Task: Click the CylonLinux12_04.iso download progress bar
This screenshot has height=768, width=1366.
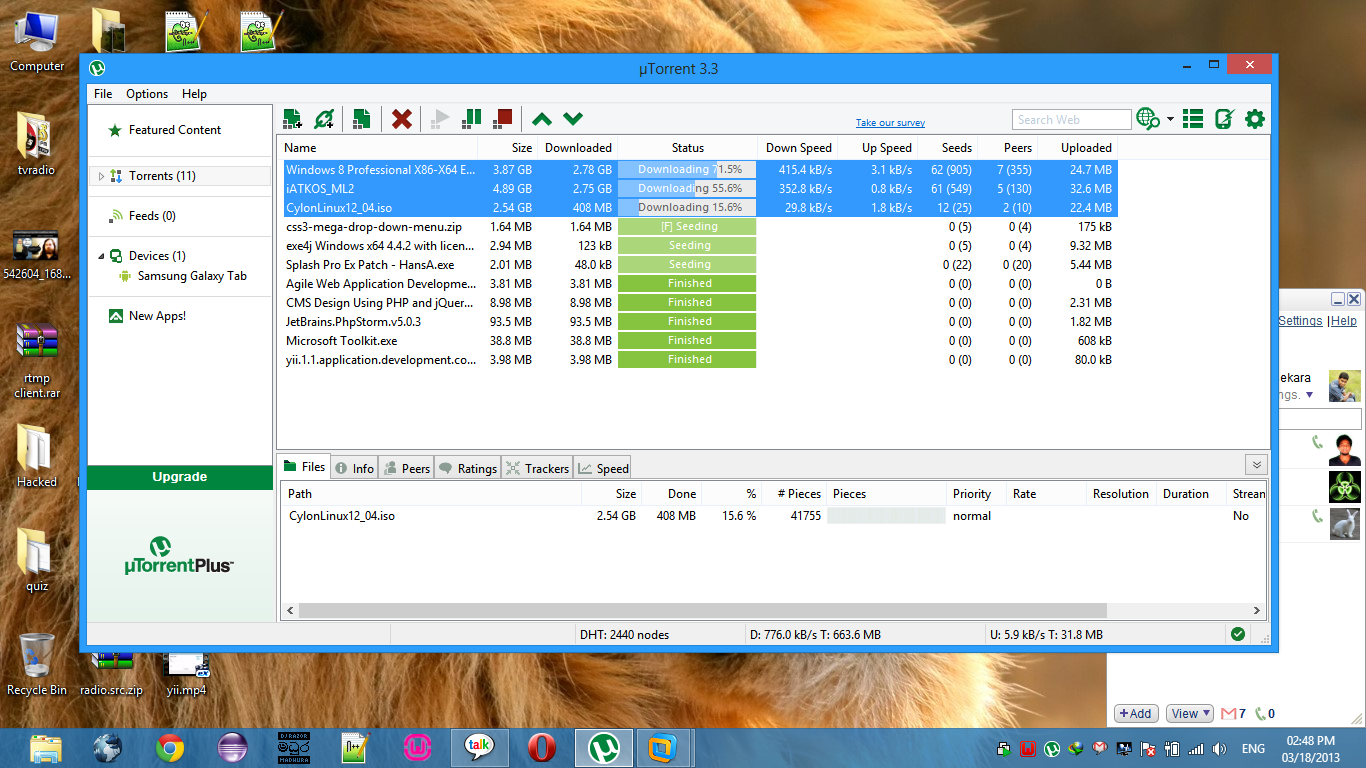Action: [687, 208]
